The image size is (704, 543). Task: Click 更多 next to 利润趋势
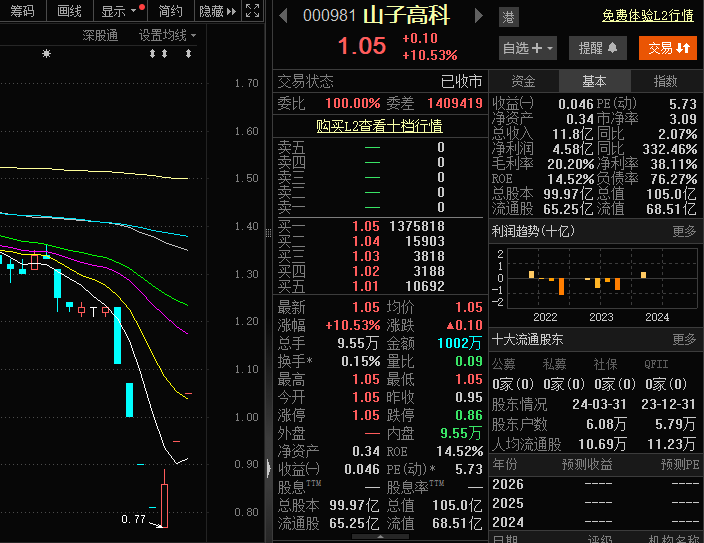684,231
